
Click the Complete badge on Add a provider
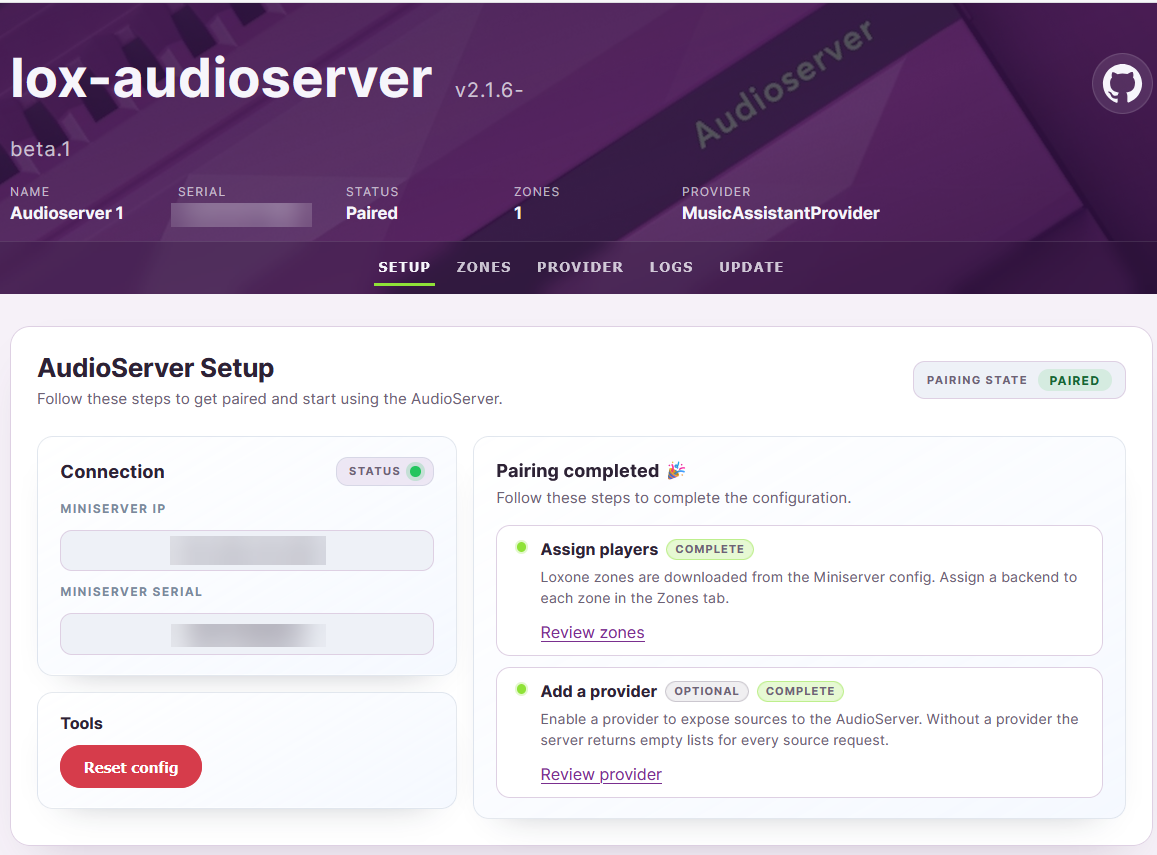pos(800,691)
